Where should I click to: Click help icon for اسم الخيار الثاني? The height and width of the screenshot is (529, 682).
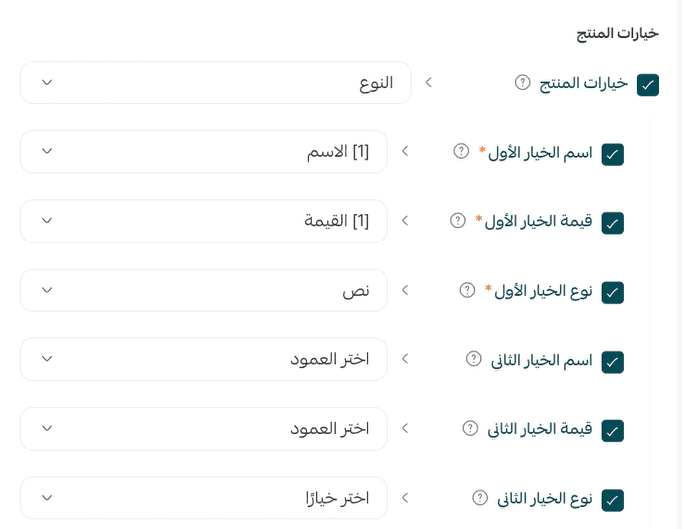click(474, 359)
